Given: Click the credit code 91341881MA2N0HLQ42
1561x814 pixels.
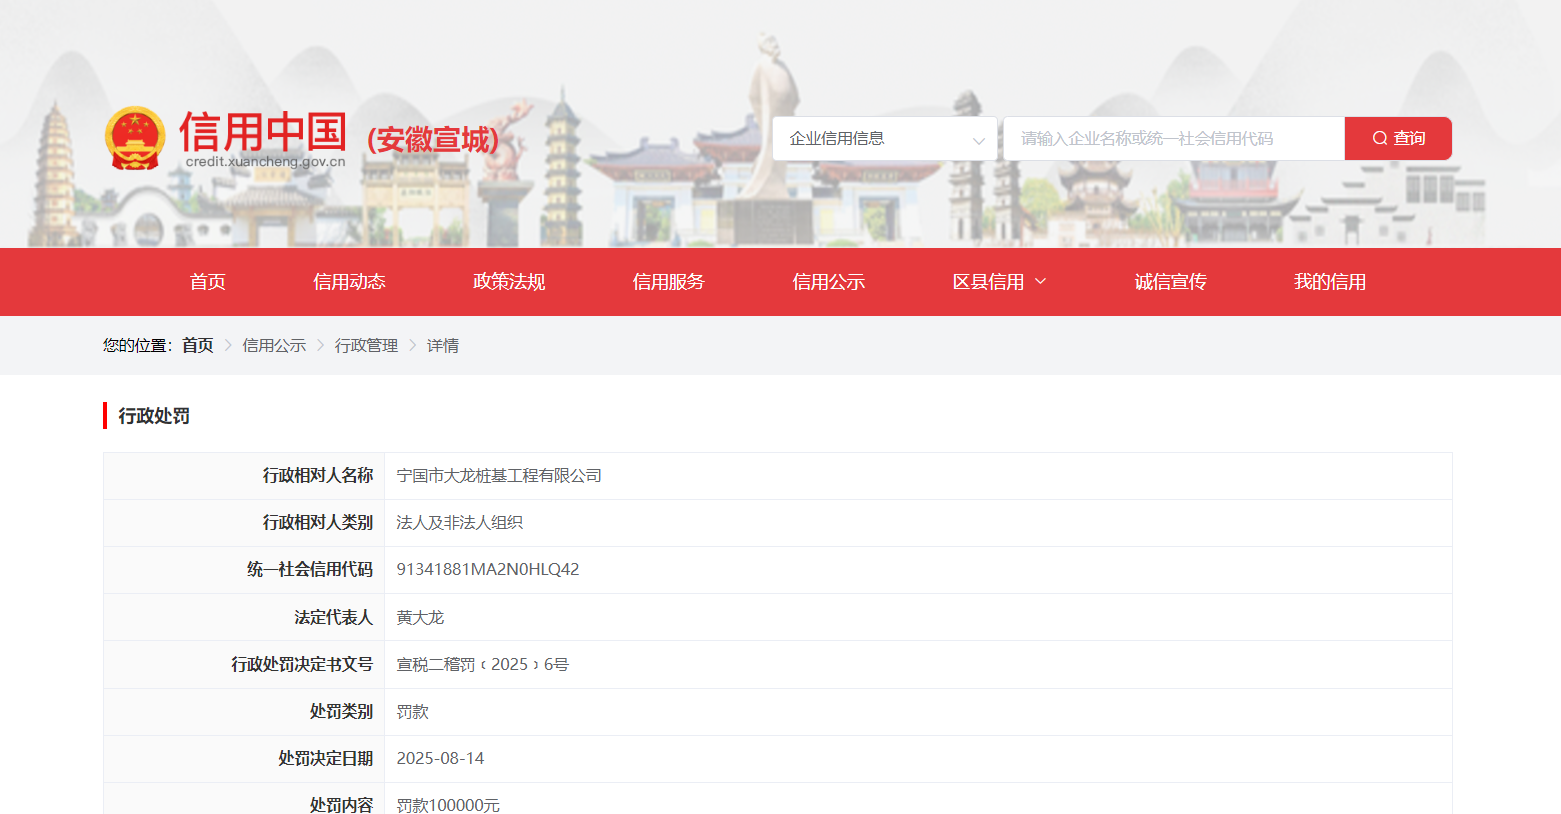Looking at the screenshot, I should (488, 570).
